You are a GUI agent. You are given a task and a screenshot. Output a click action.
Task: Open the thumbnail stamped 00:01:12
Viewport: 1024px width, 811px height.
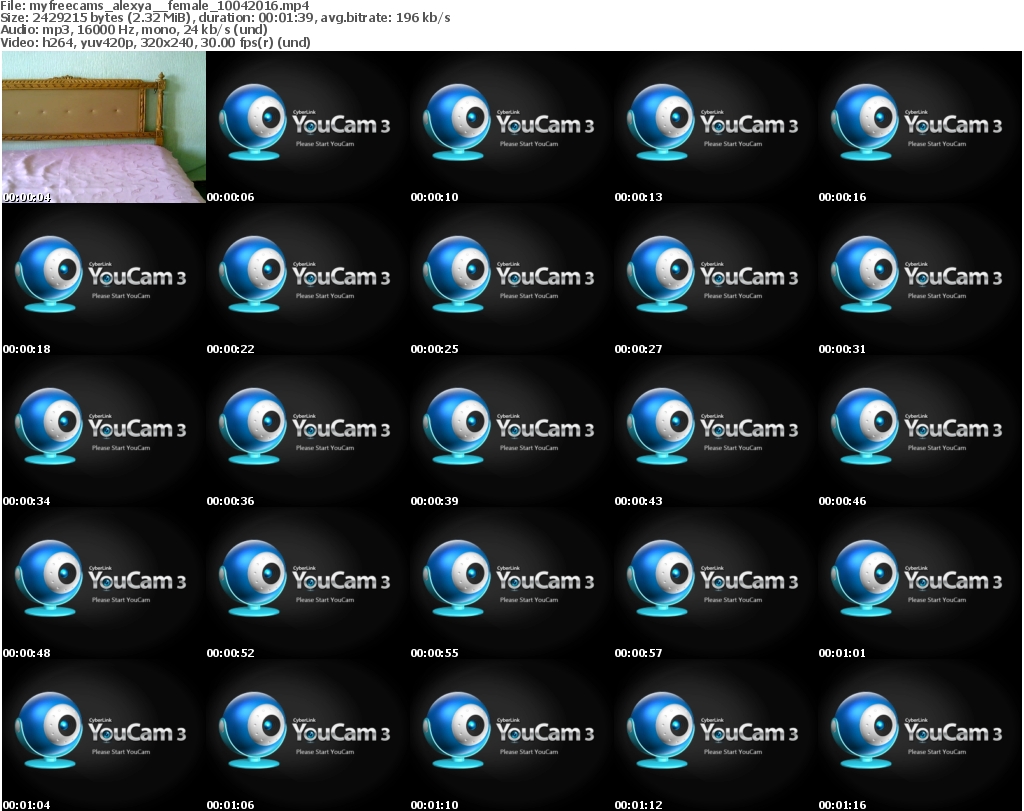click(x=716, y=735)
